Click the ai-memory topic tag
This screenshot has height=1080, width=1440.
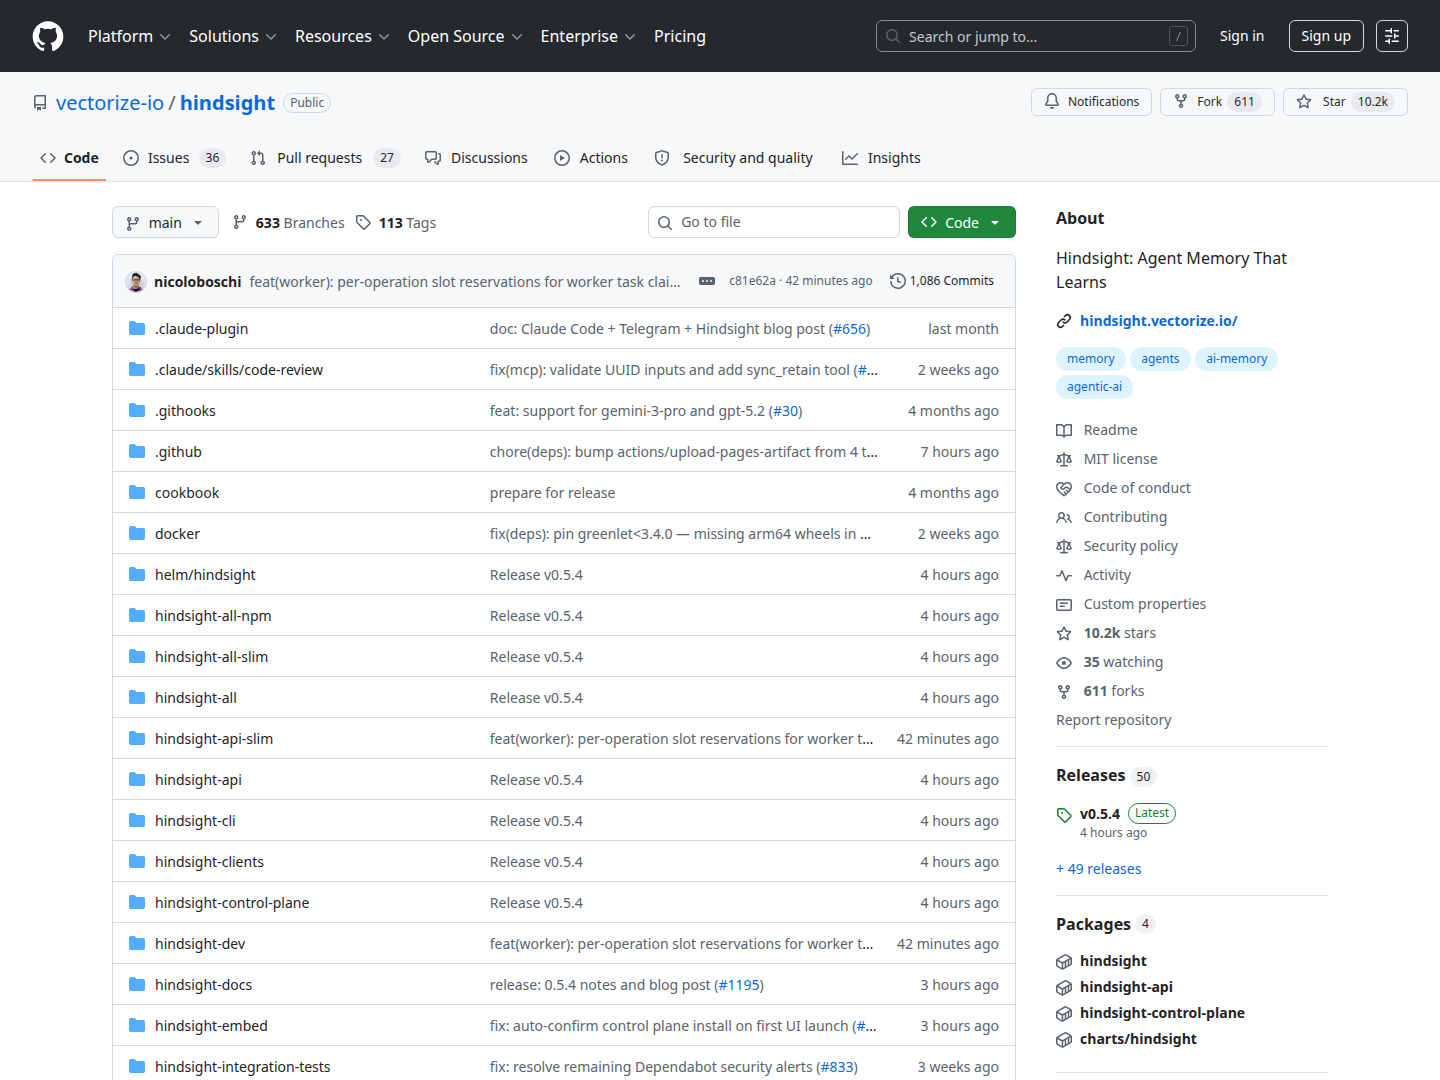(x=1237, y=359)
